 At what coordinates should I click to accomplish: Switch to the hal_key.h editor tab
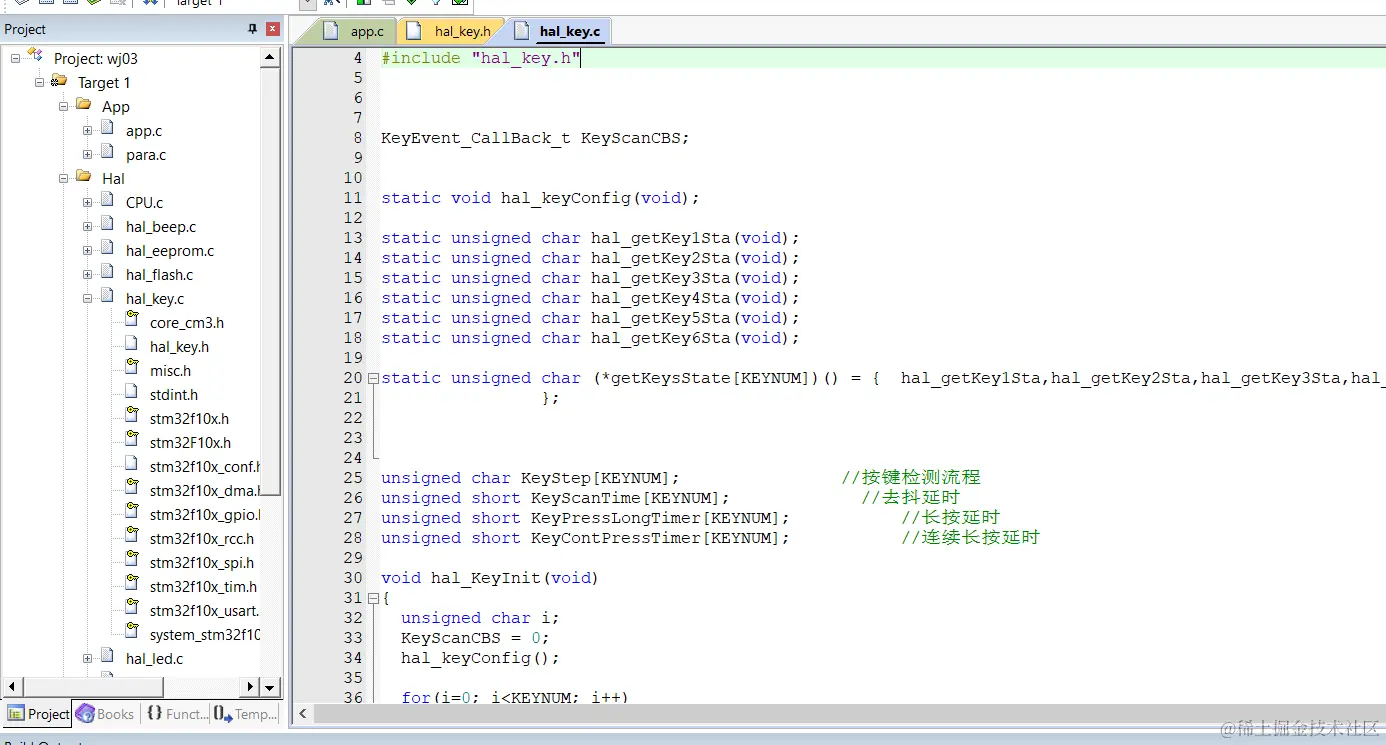(x=451, y=31)
